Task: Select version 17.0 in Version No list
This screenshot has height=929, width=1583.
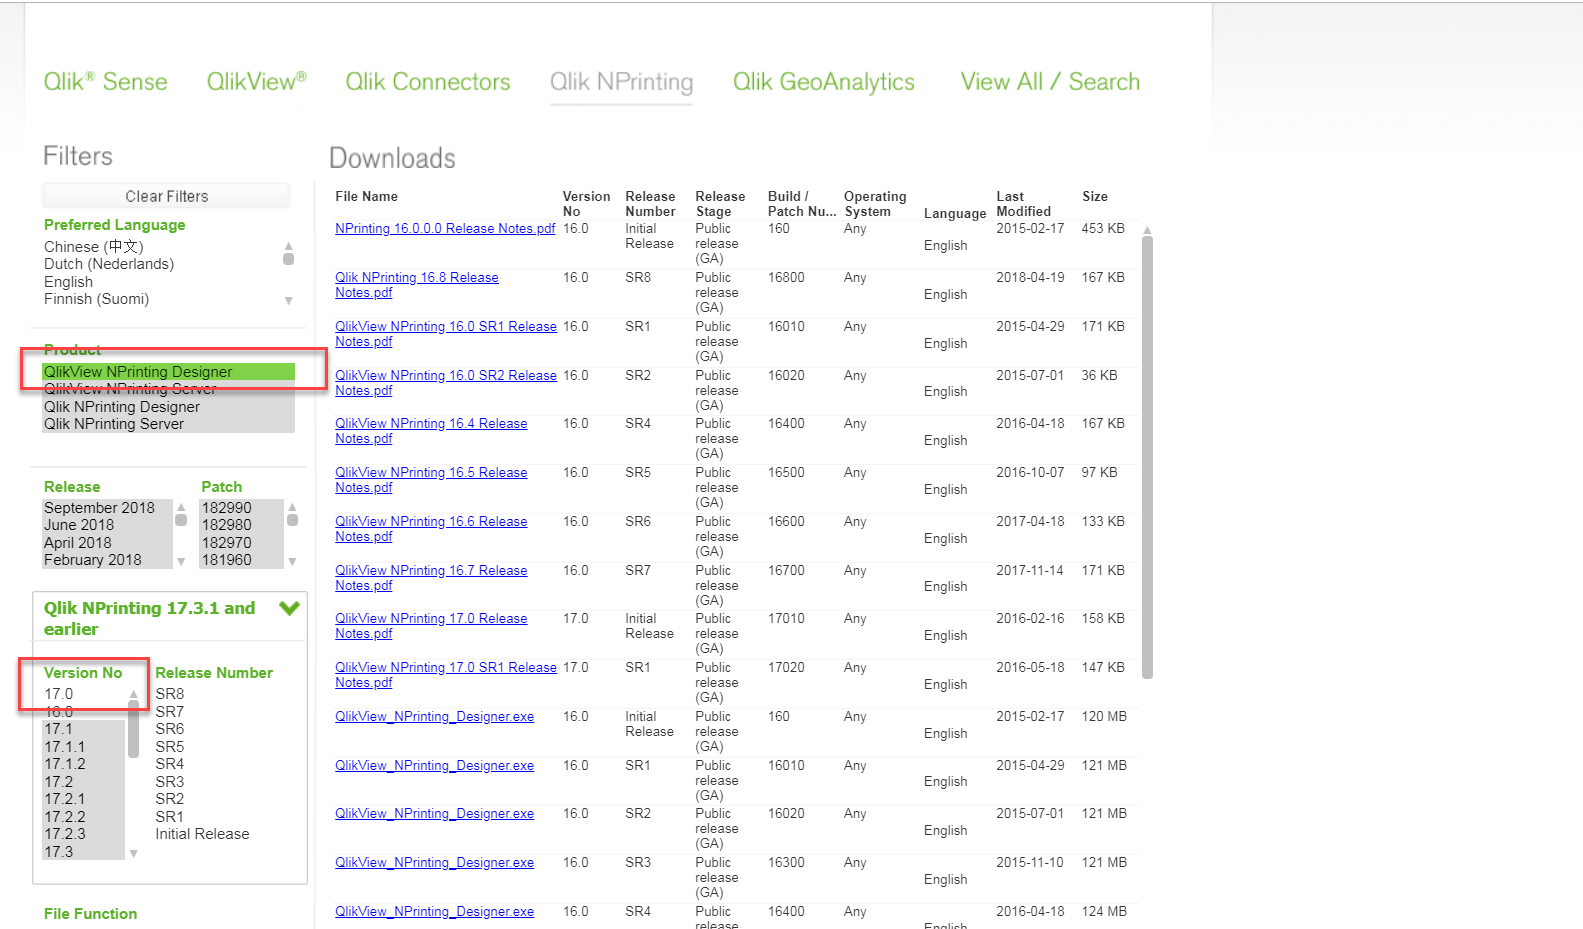Action: pos(83,694)
